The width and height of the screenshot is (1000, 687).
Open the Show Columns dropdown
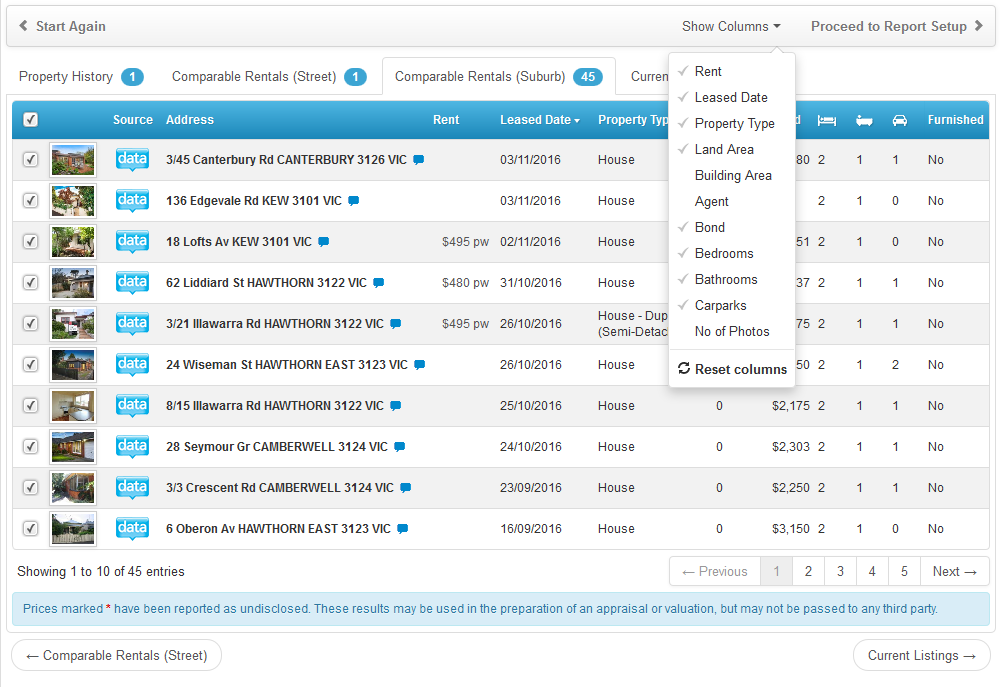point(730,27)
